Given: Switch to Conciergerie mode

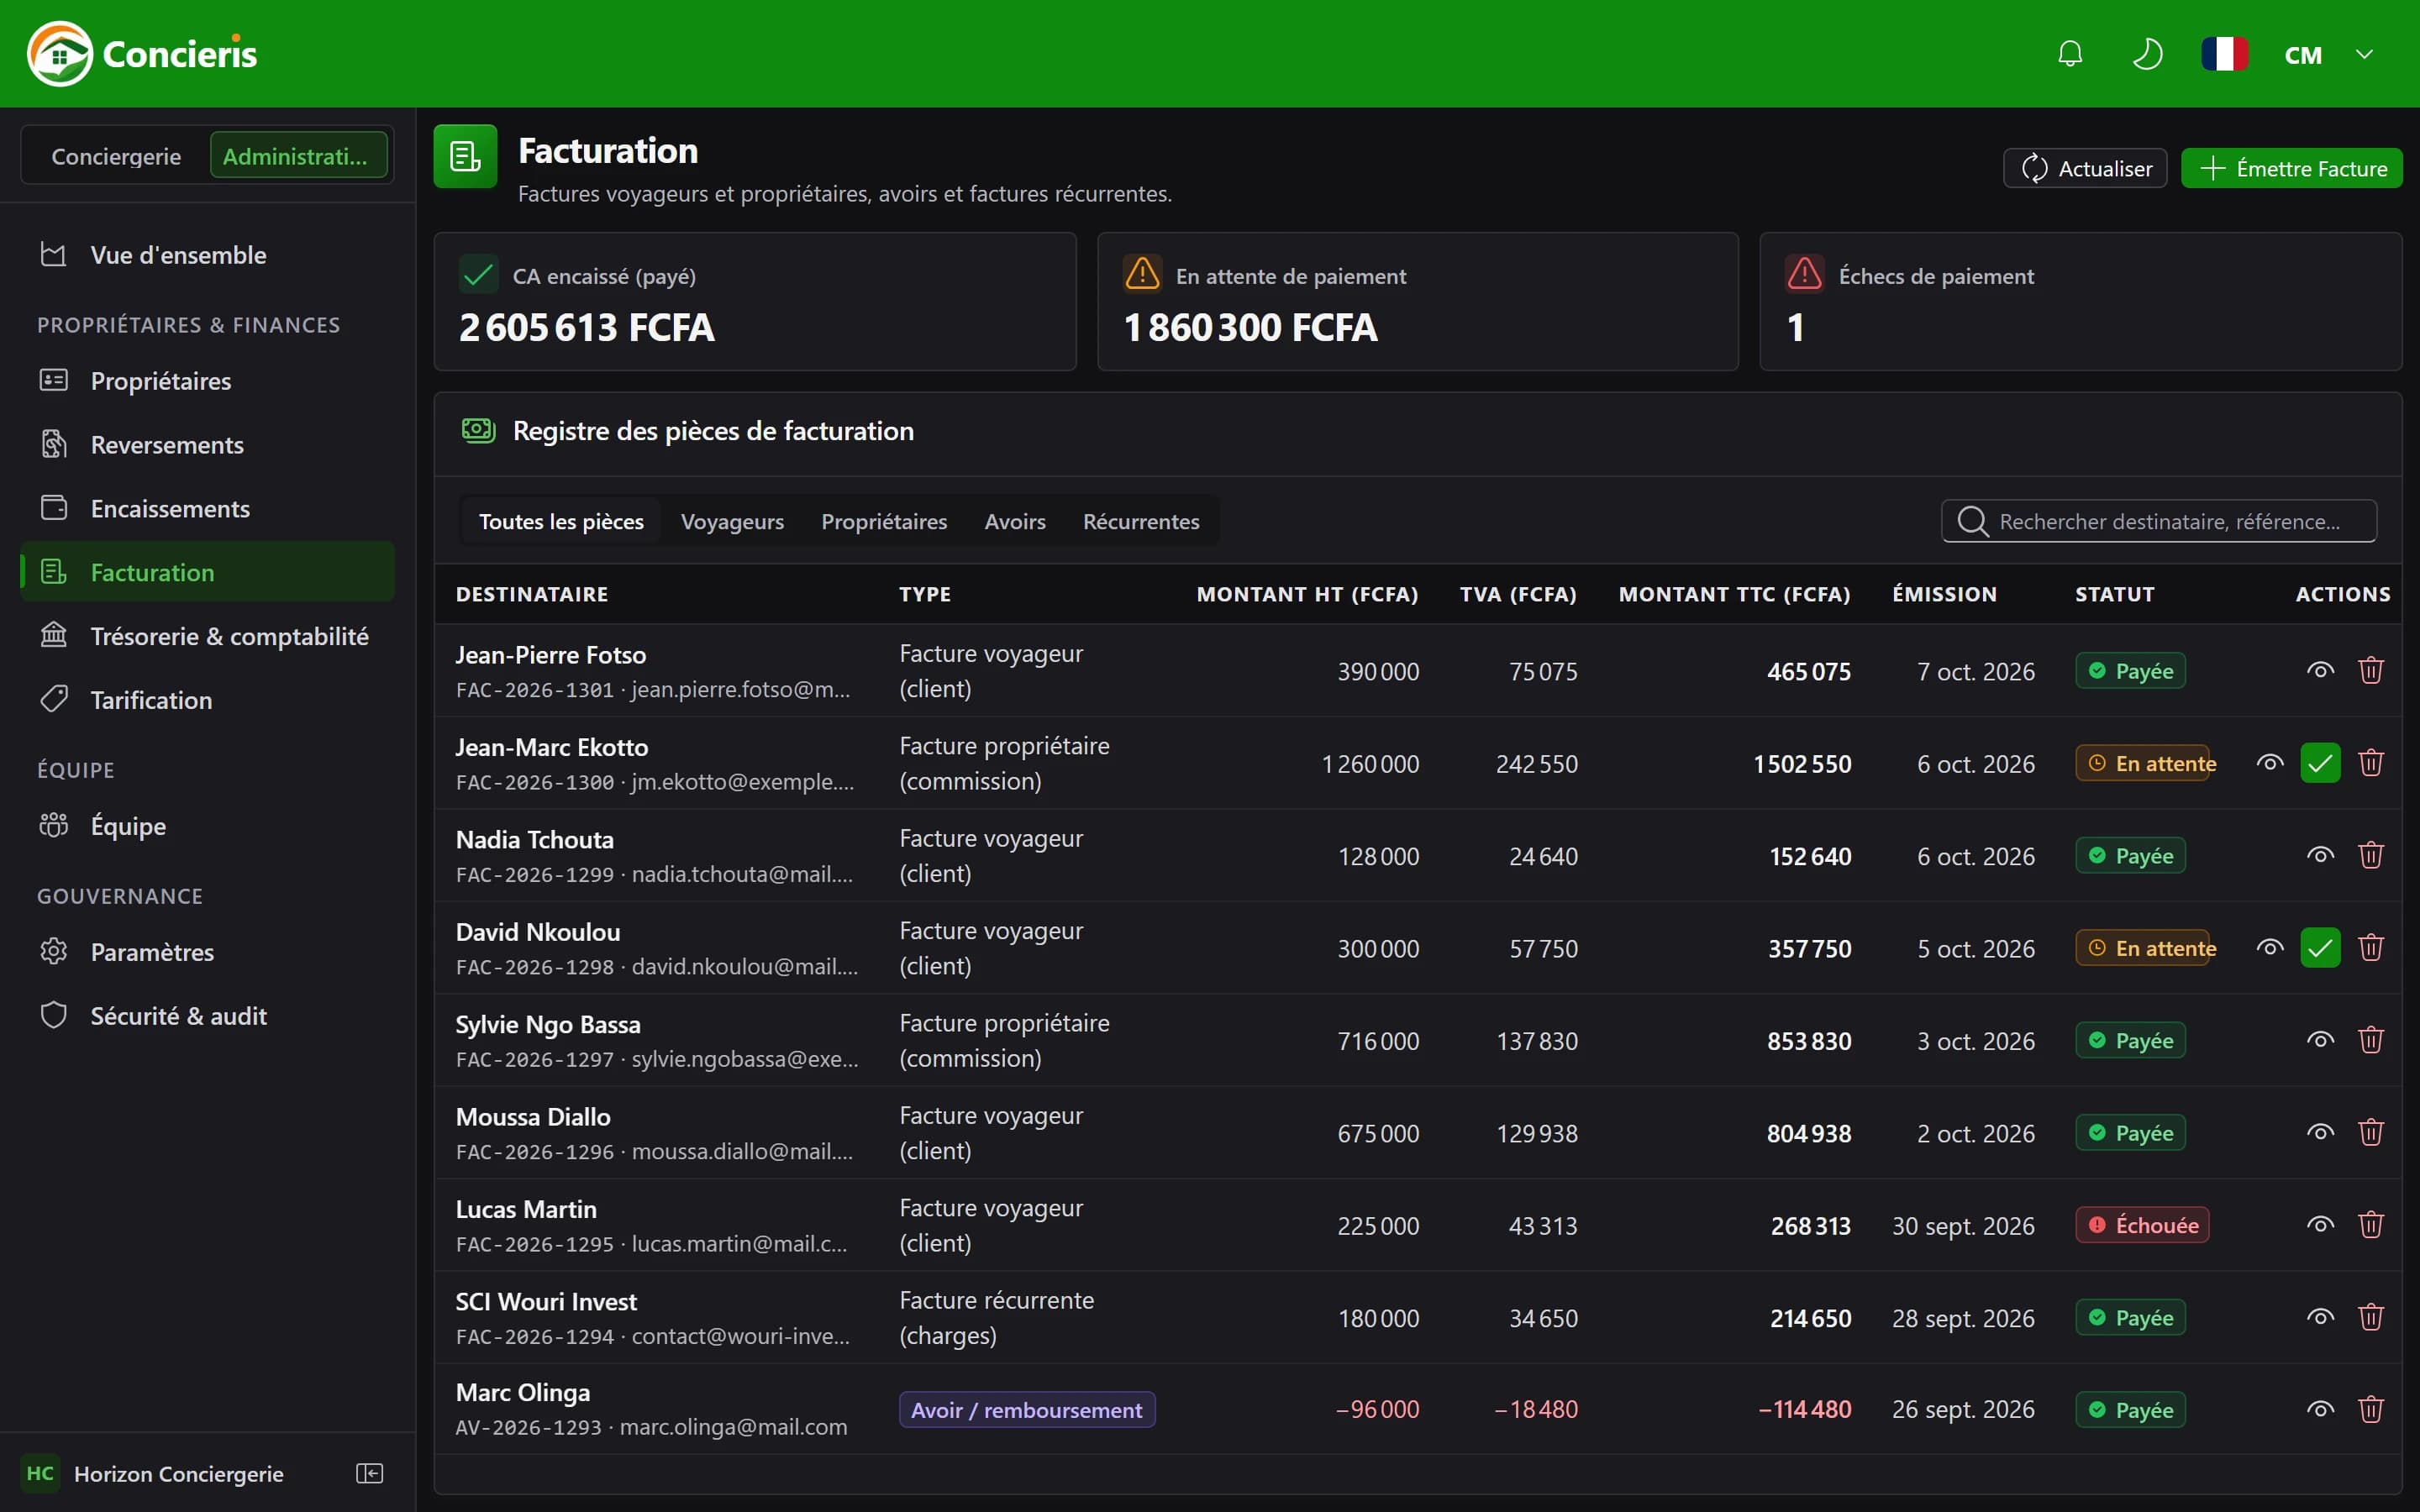Looking at the screenshot, I should point(116,156).
